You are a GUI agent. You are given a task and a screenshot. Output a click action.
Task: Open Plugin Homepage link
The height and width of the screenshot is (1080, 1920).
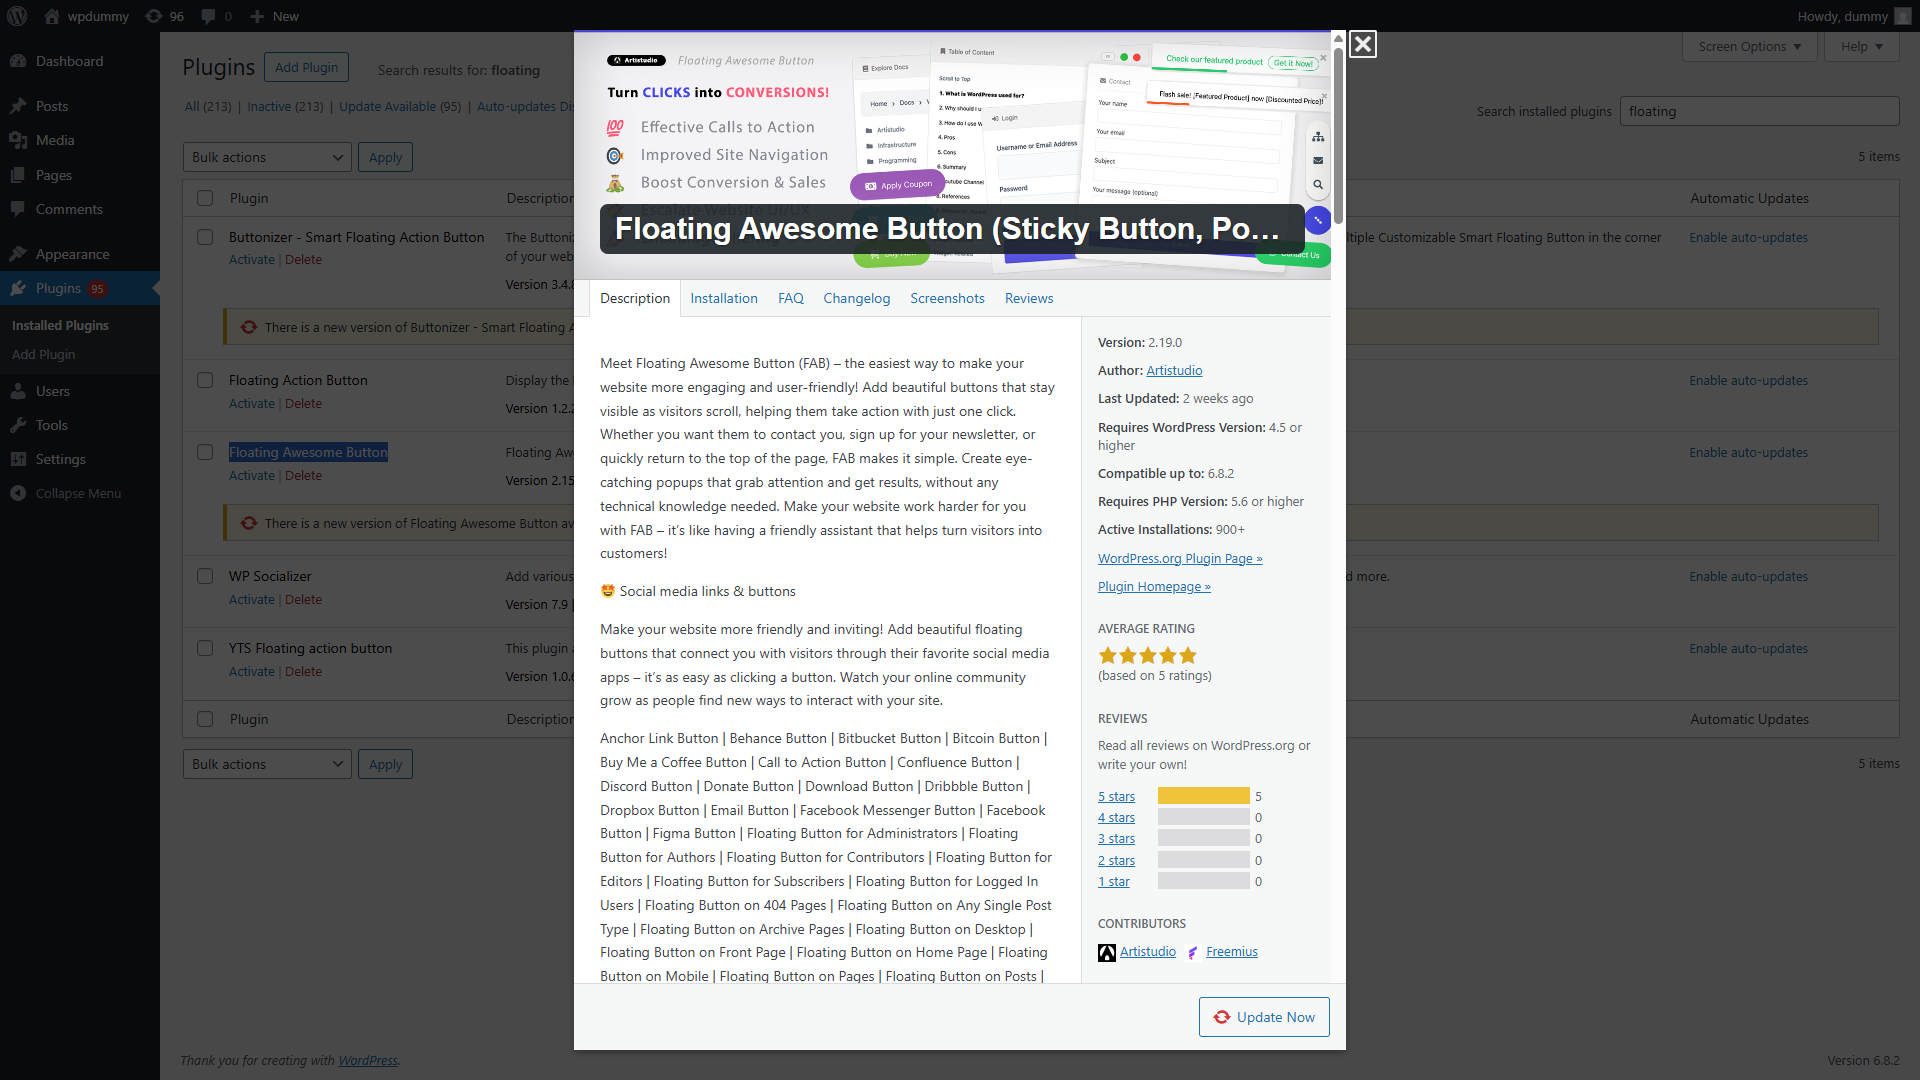(1154, 586)
